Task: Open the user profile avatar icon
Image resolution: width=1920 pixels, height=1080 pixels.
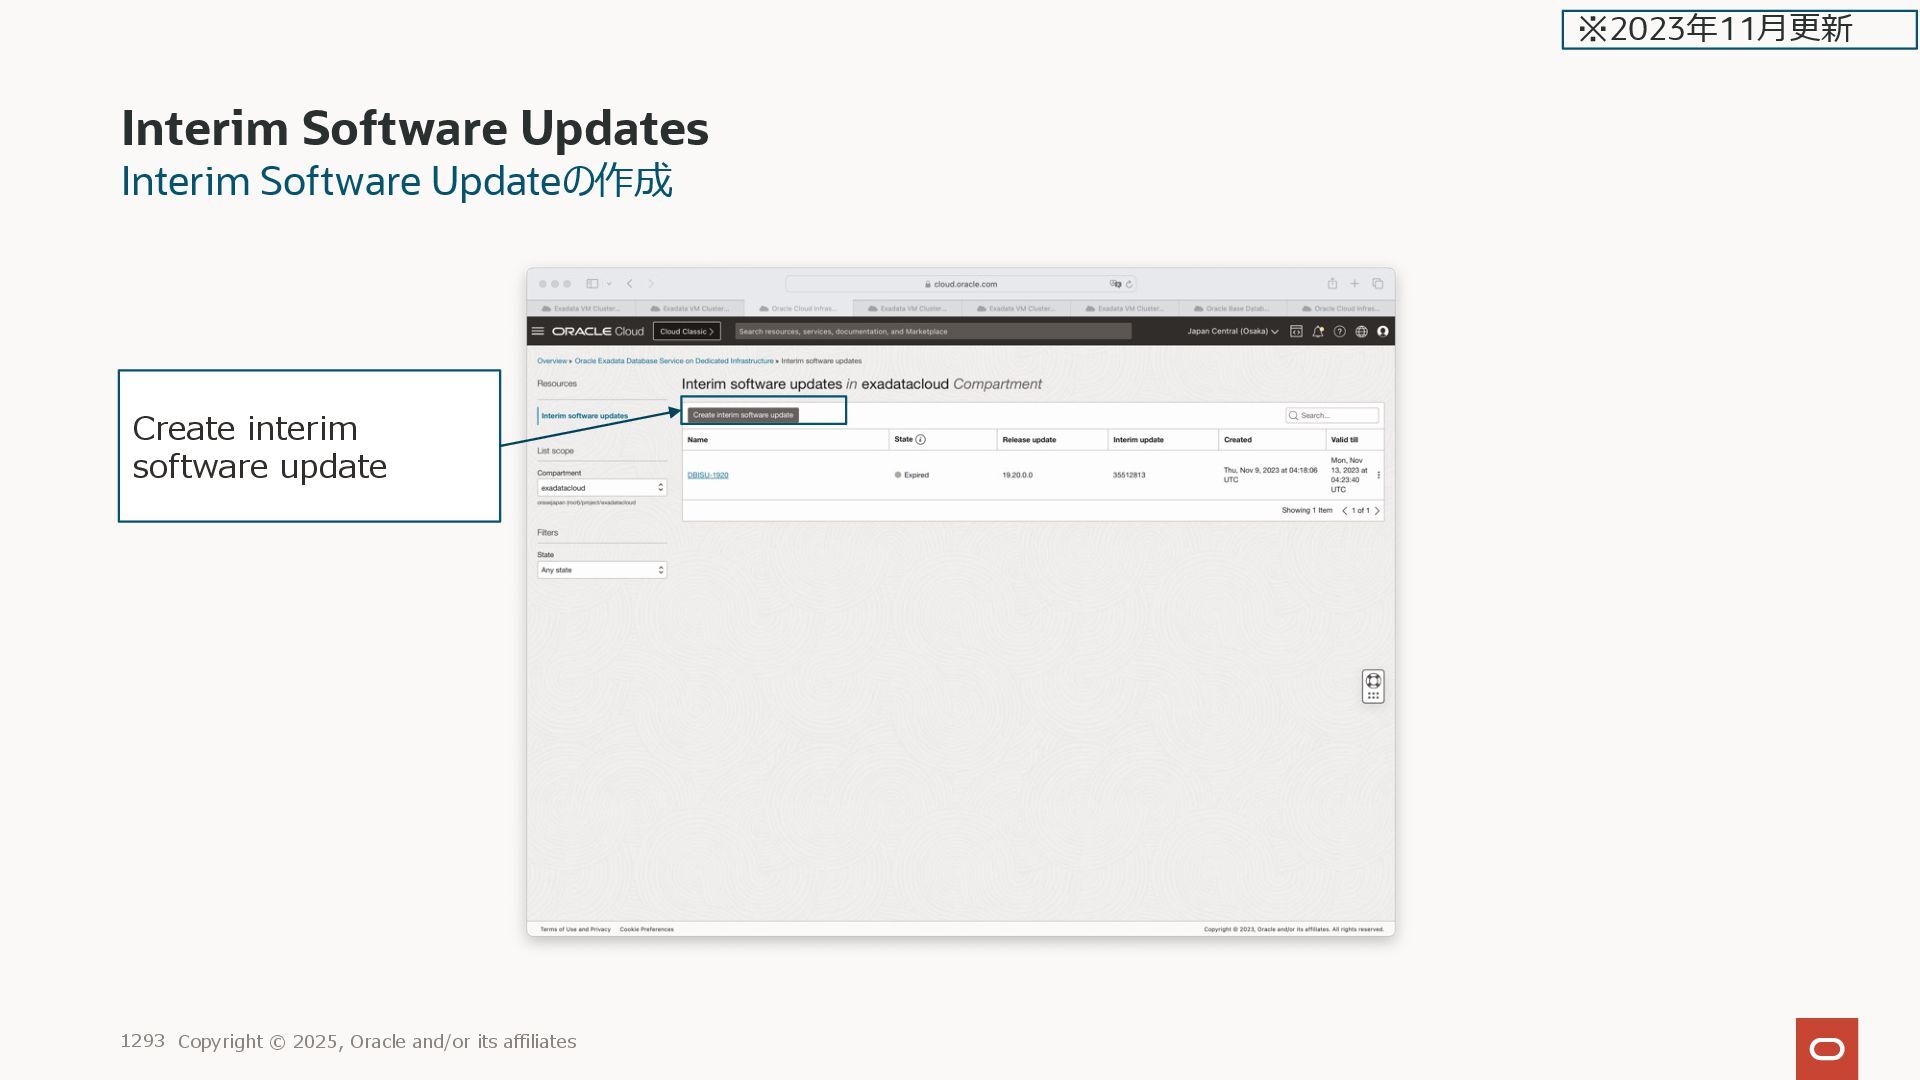Action: pos(1383,331)
